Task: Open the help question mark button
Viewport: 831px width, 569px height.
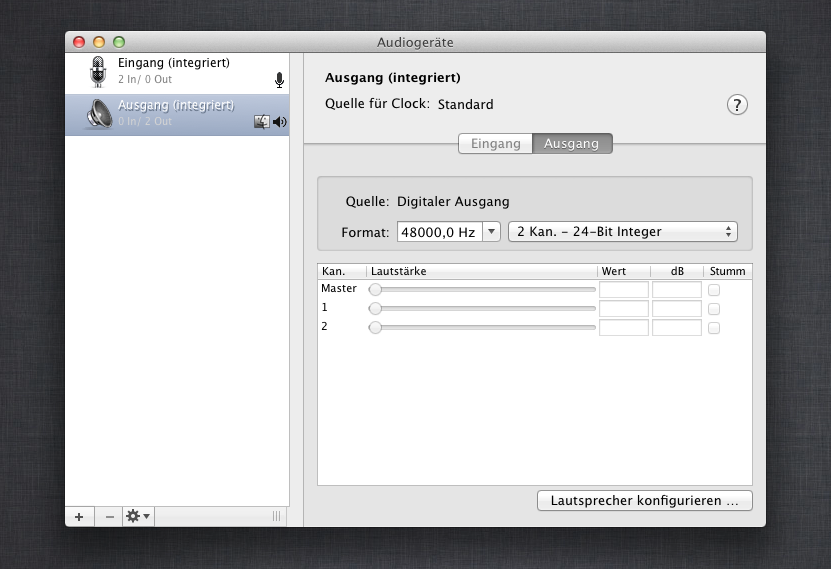Action: coord(737,105)
